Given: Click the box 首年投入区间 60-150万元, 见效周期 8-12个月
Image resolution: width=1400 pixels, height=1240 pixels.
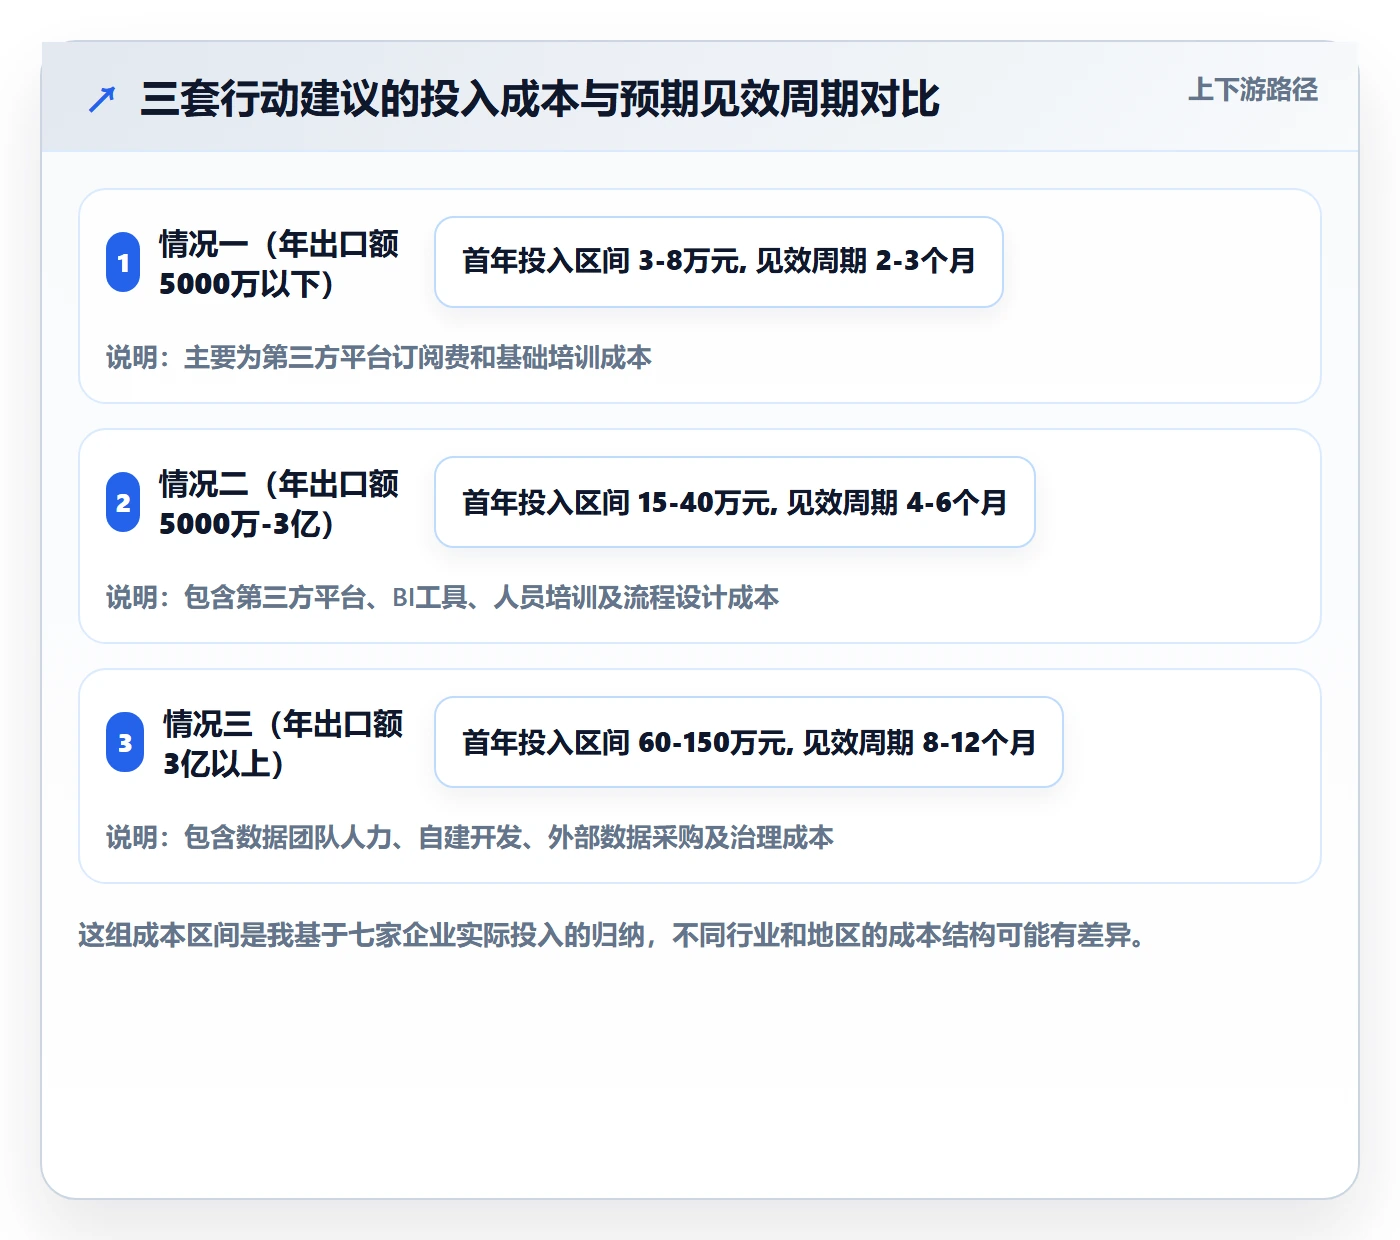Looking at the screenshot, I should 749,742.
